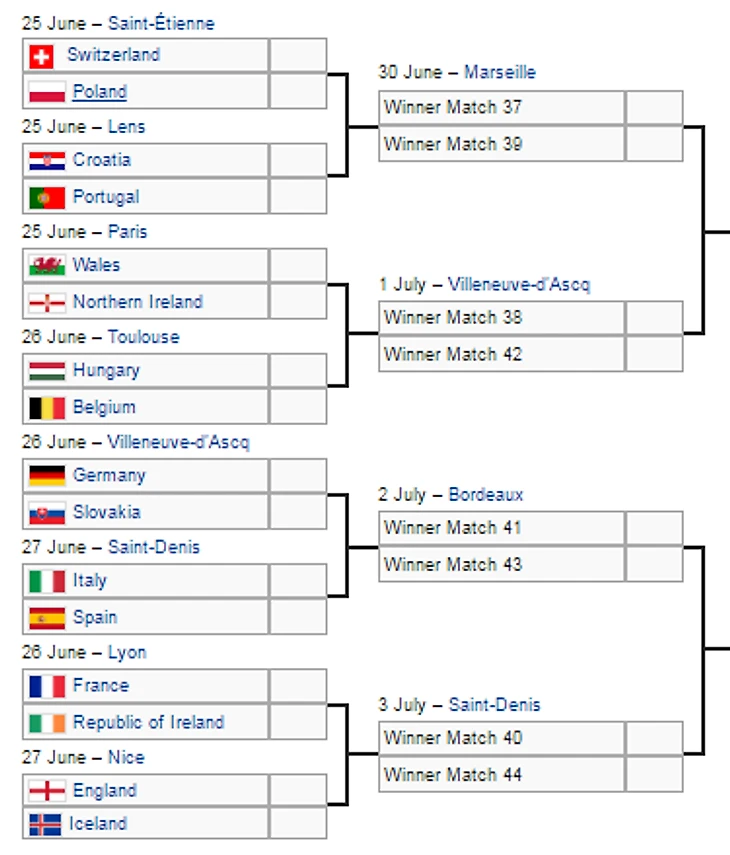Viewport: 730px width, 855px height.
Task: Follow the Lyon venue link
Action: 127,653
